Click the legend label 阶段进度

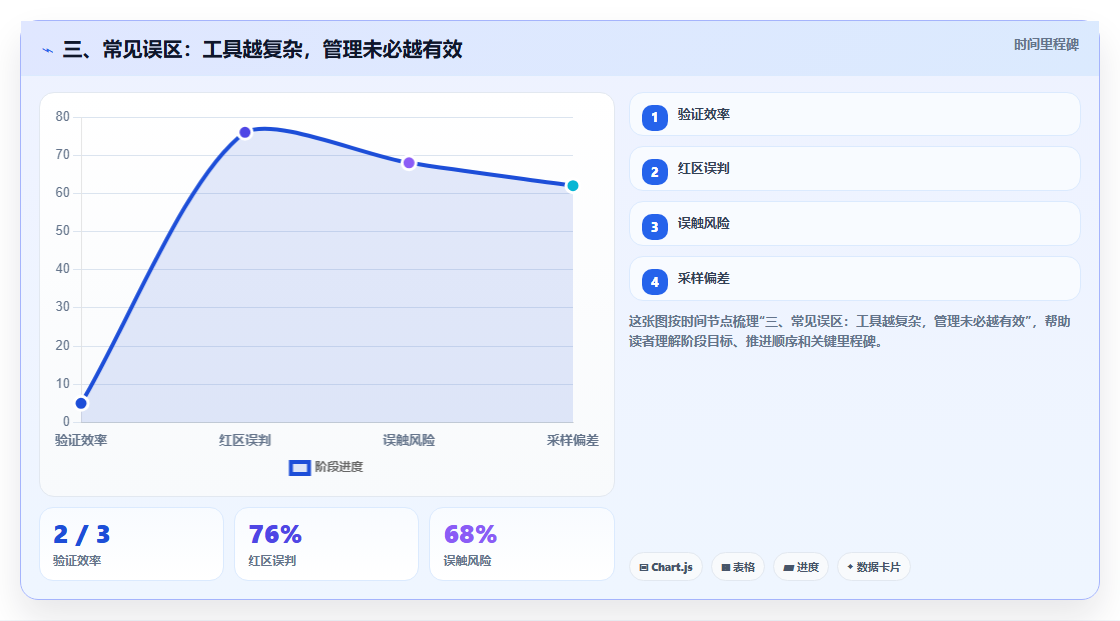click(x=339, y=467)
